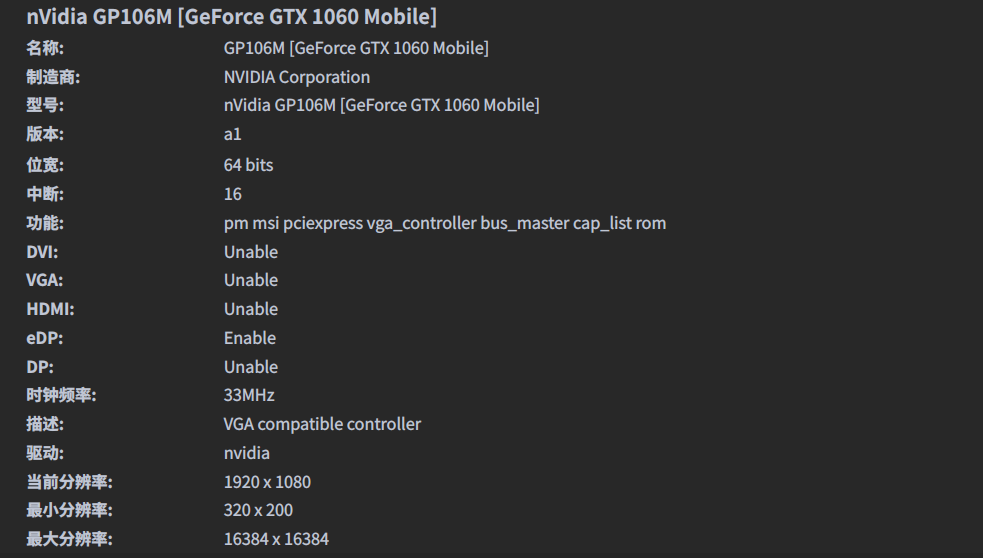The image size is (983, 558).
Task: Click the nVidia GP106M heading title
Action: (x=231, y=17)
